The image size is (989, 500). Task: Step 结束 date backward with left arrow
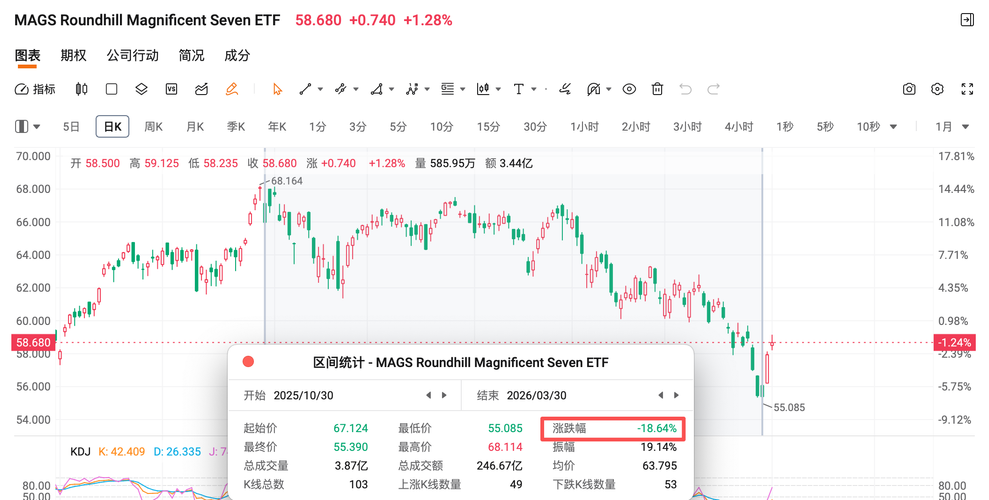click(660, 395)
